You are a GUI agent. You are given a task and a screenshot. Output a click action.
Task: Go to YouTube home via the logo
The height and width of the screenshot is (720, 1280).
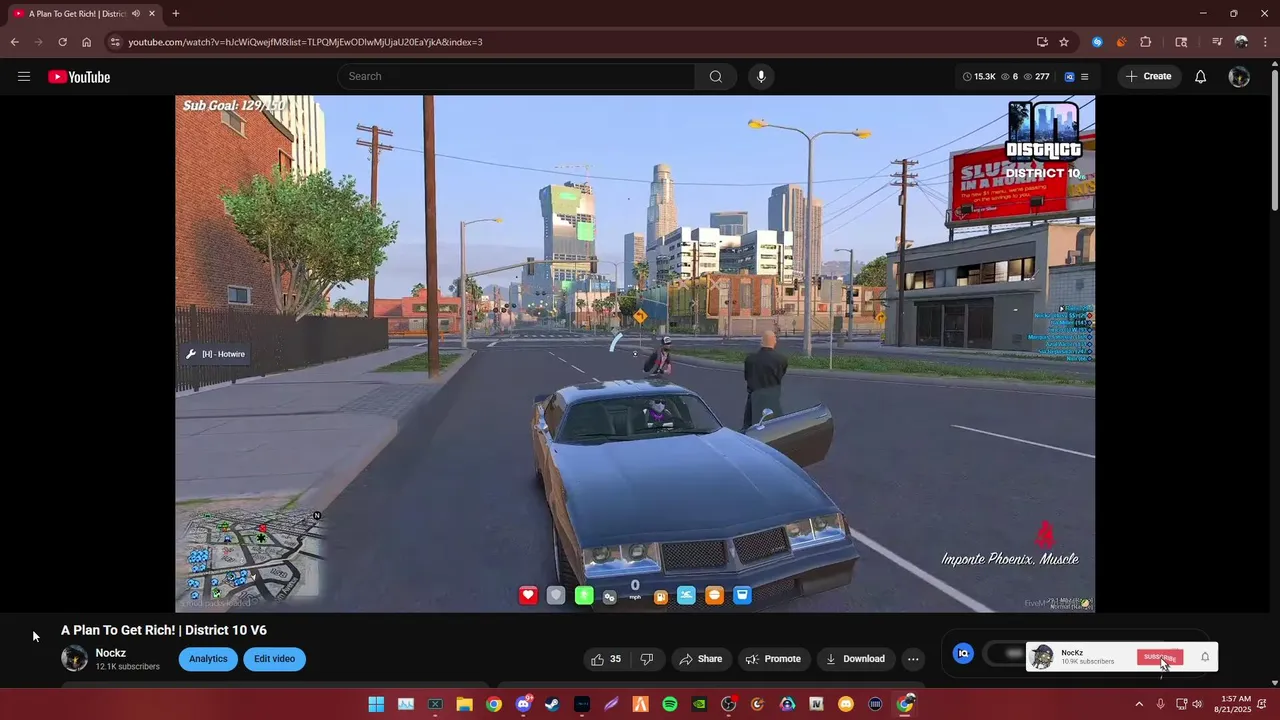coord(79,77)
